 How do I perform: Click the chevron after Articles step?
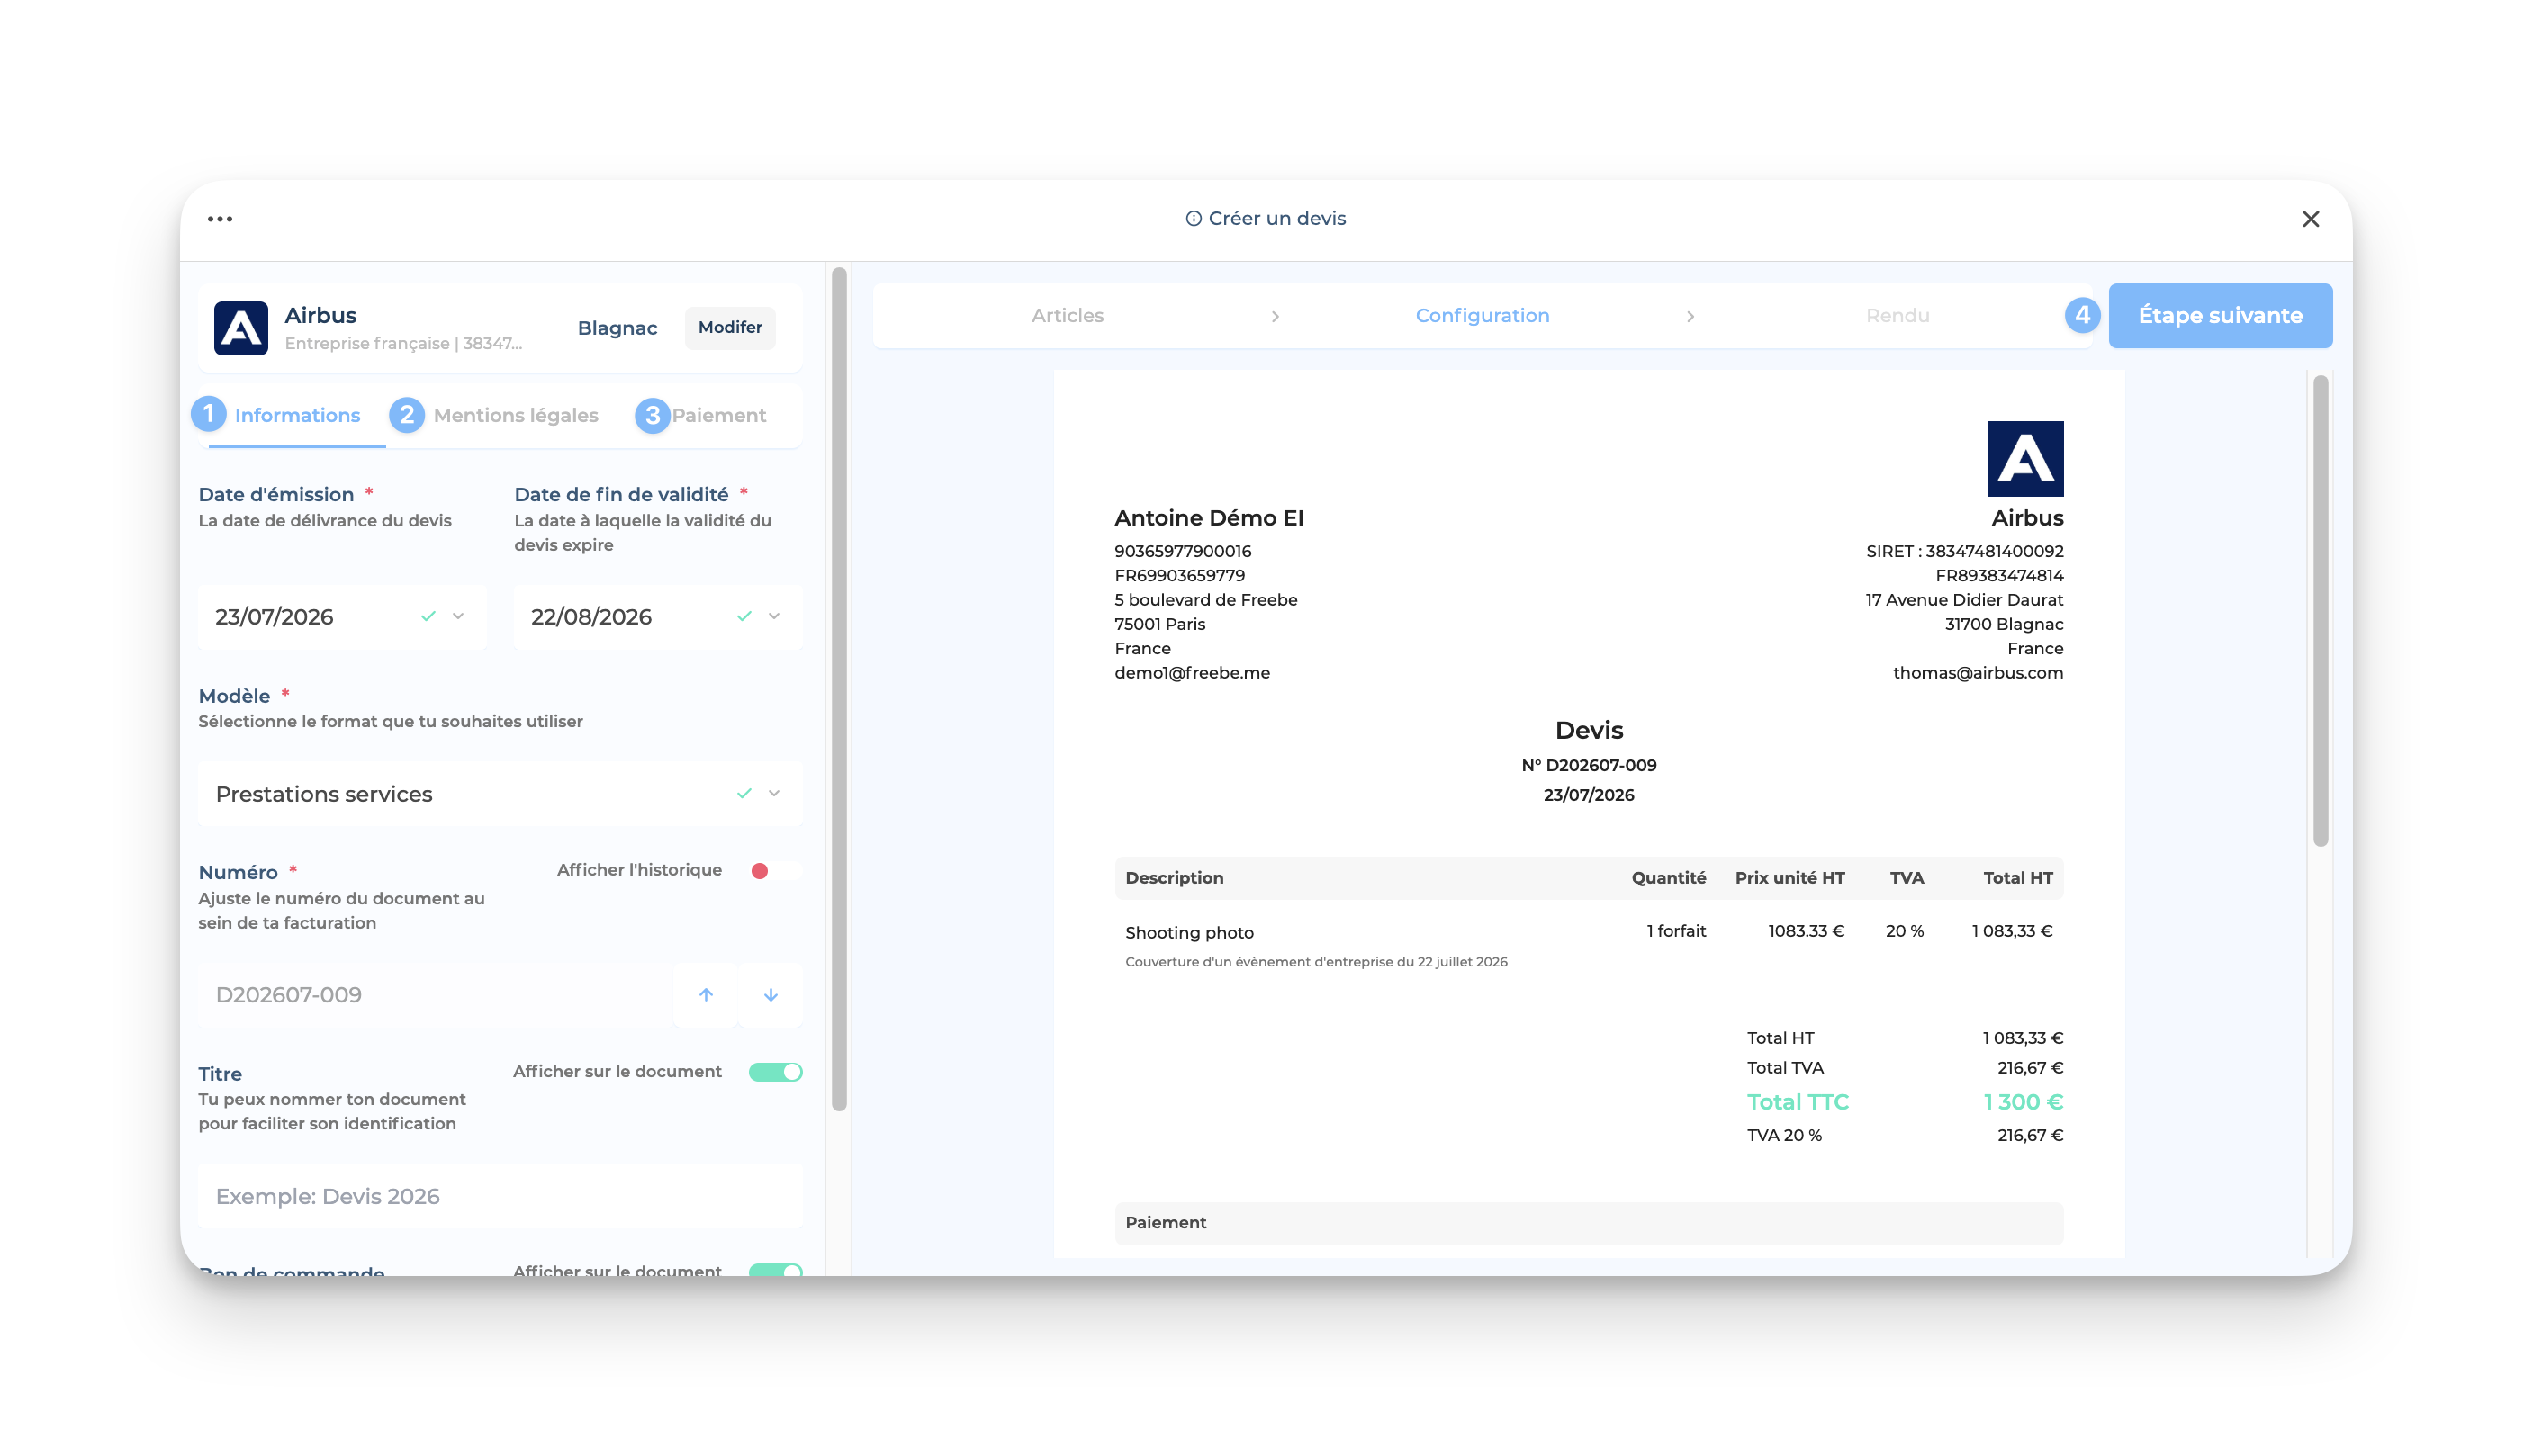coord(1275,316)
